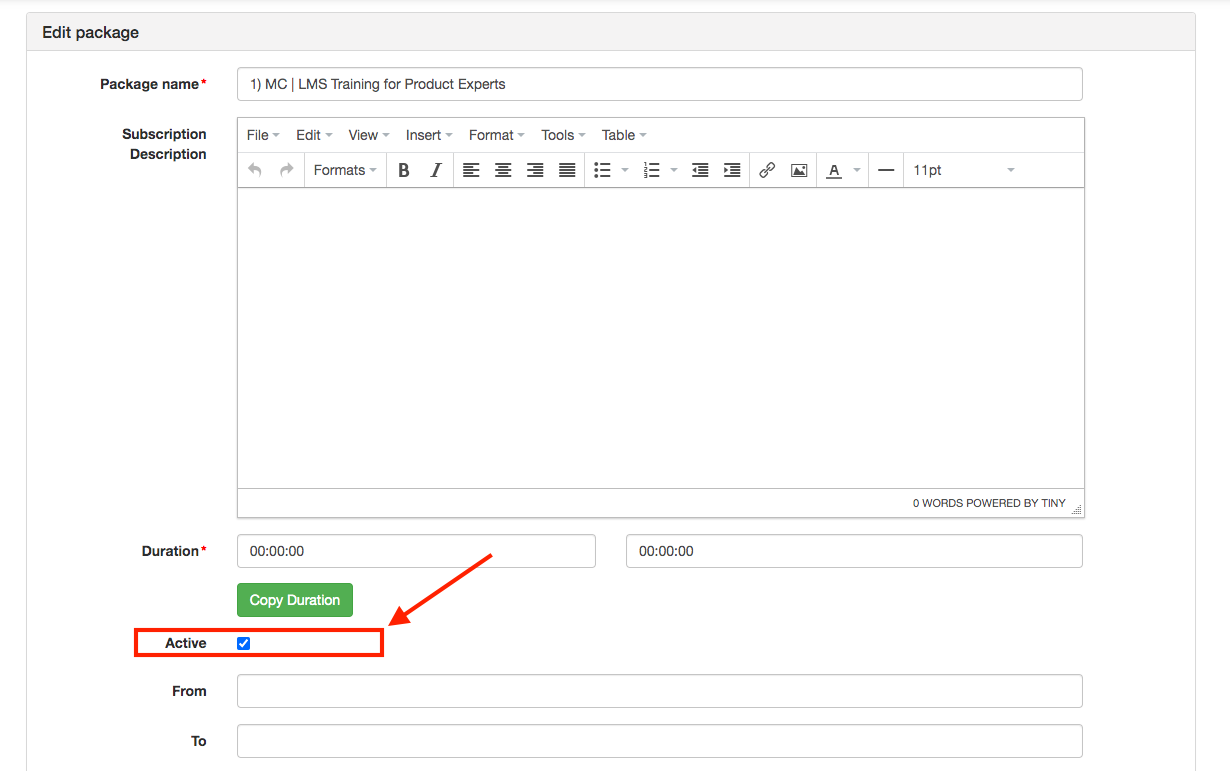Click the second Duration field
This screenshot has height=771, width=1230.
pyautogui.click(x=854, y=551)
